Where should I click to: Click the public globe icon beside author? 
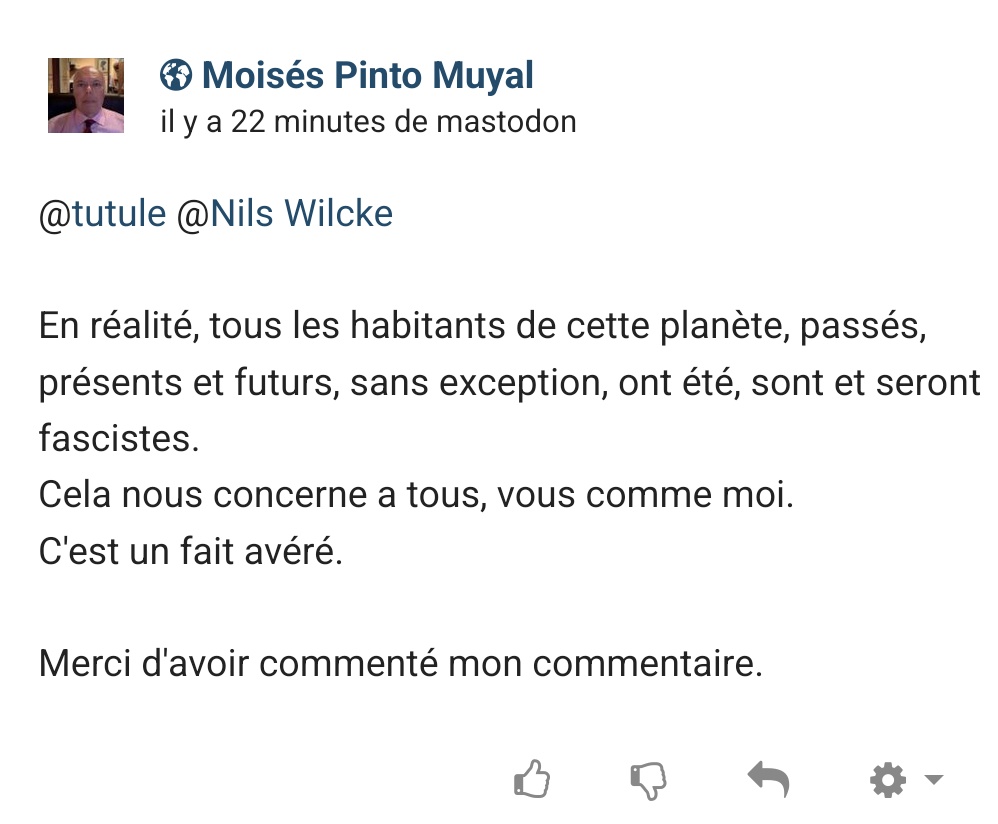pyautogui.click(x=176, y=75)
